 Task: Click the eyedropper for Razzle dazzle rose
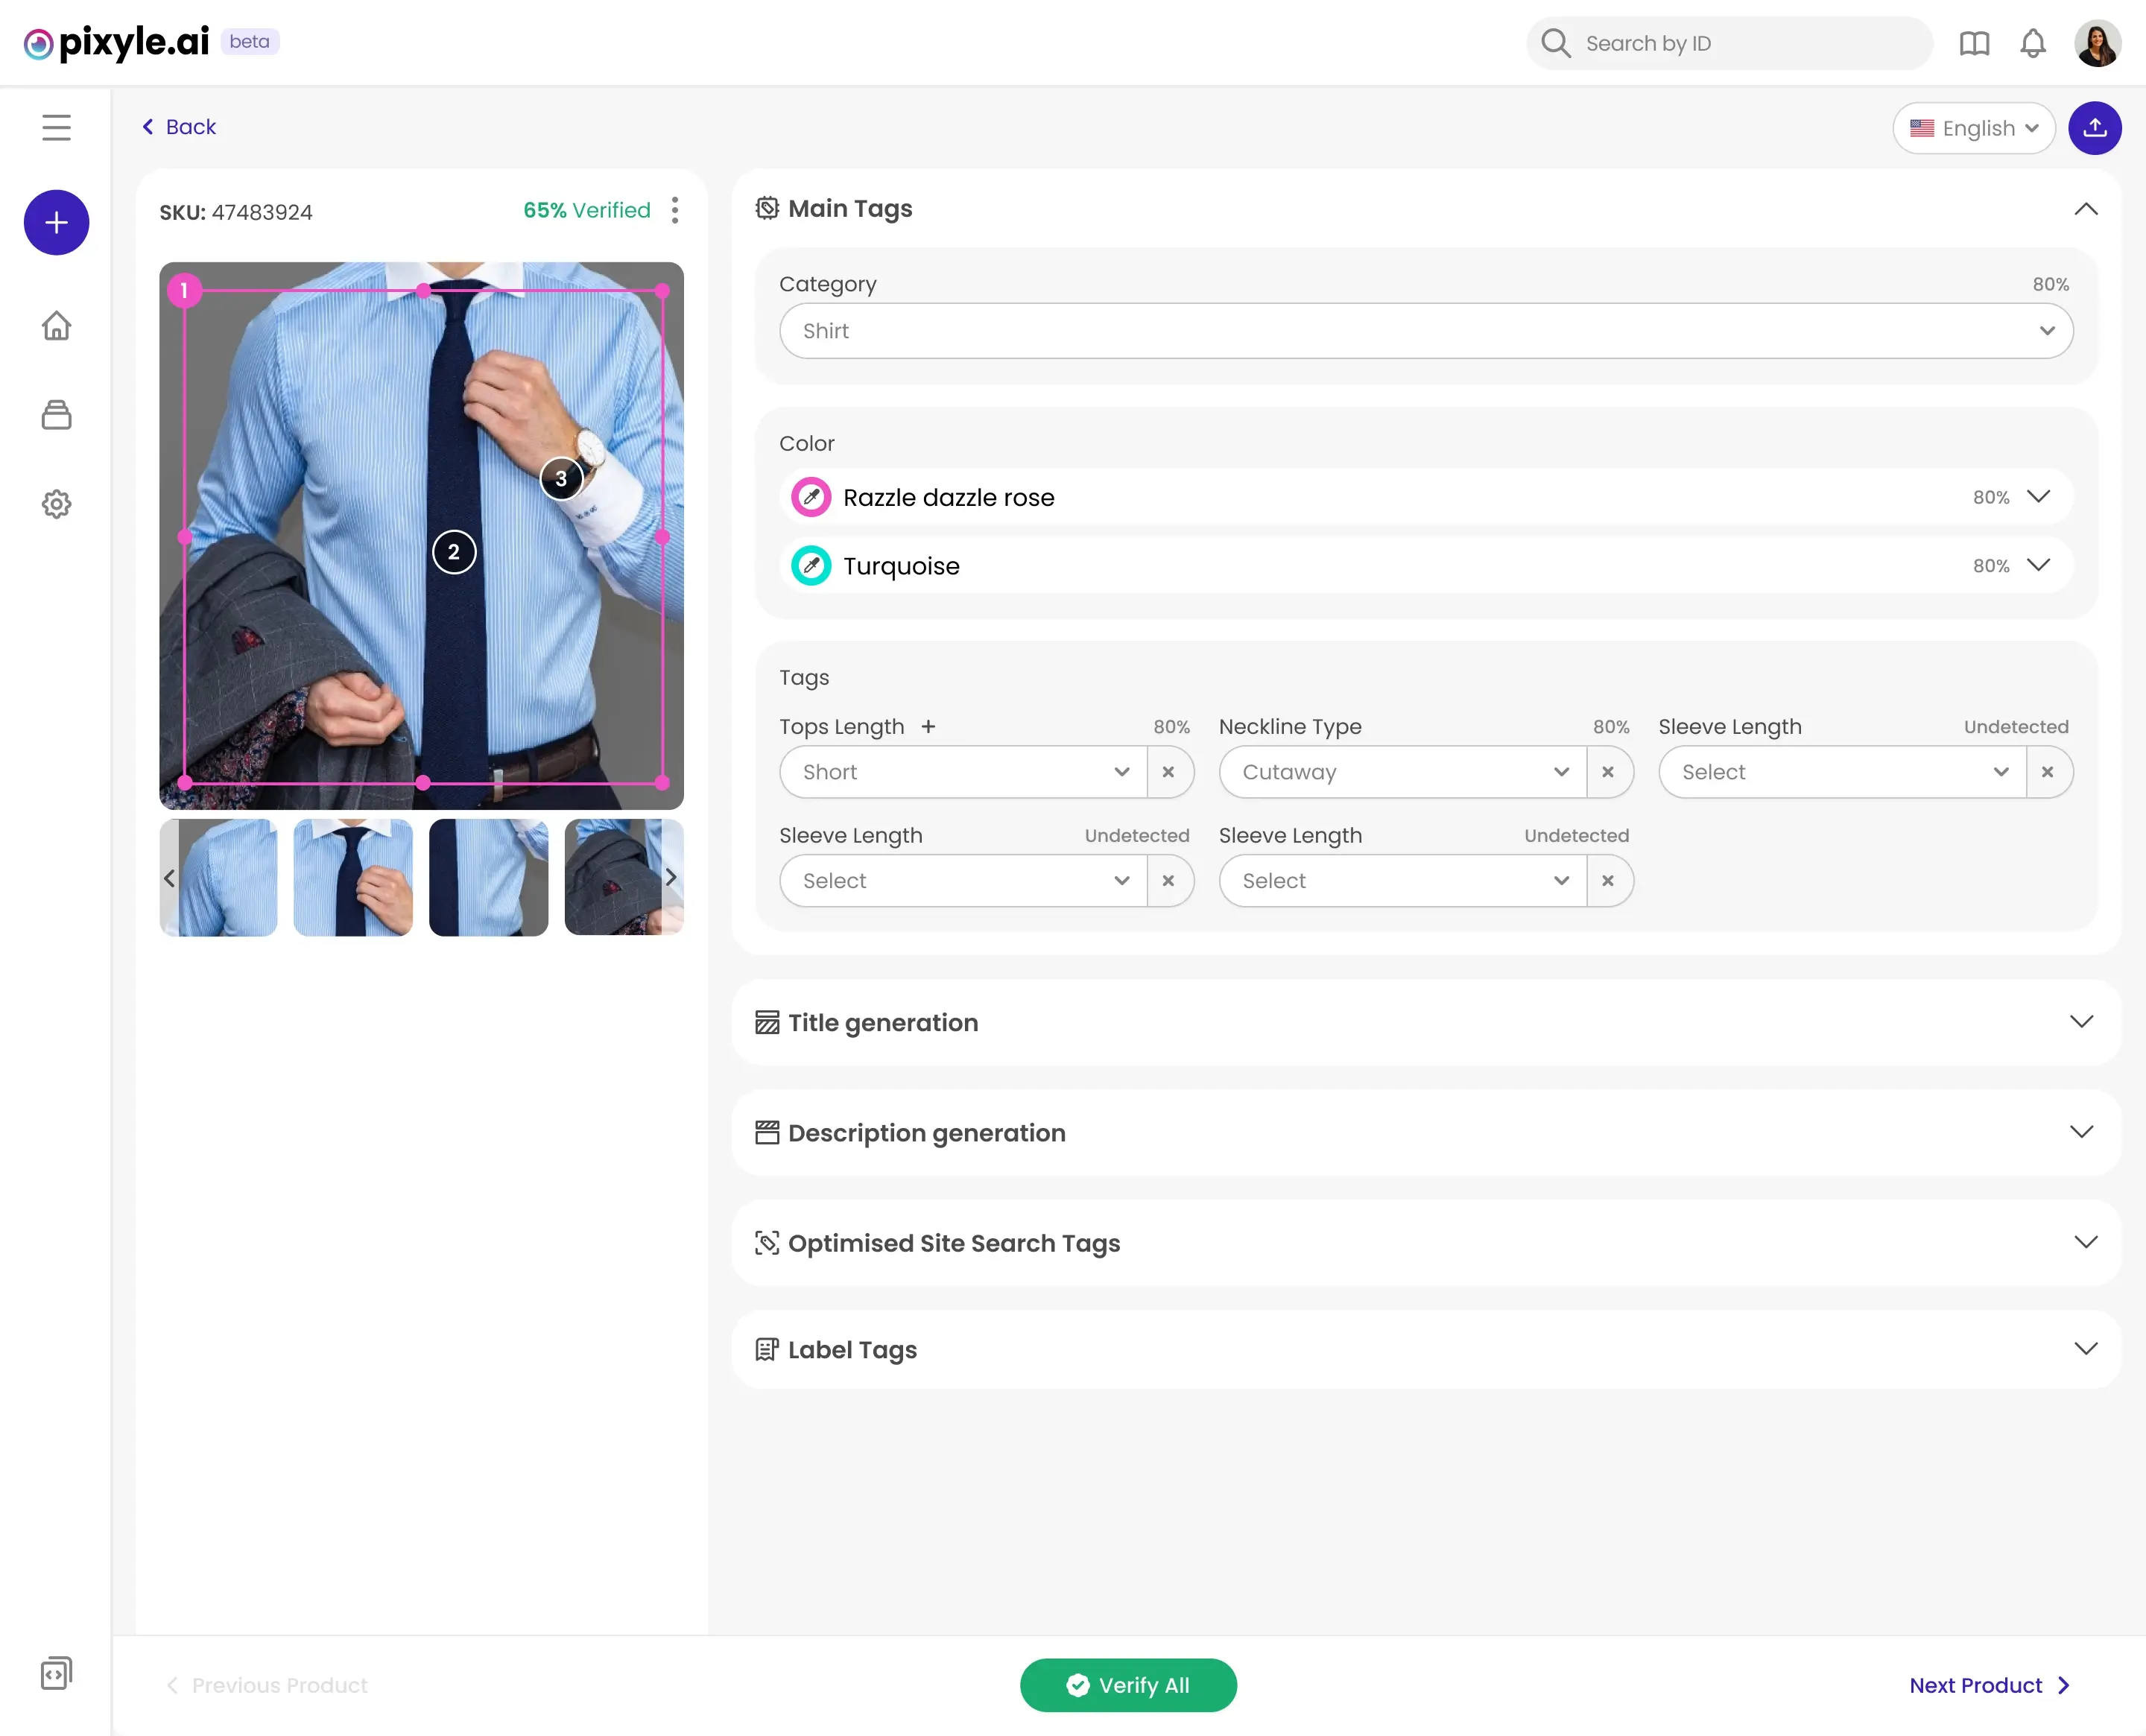coord(811,497)
